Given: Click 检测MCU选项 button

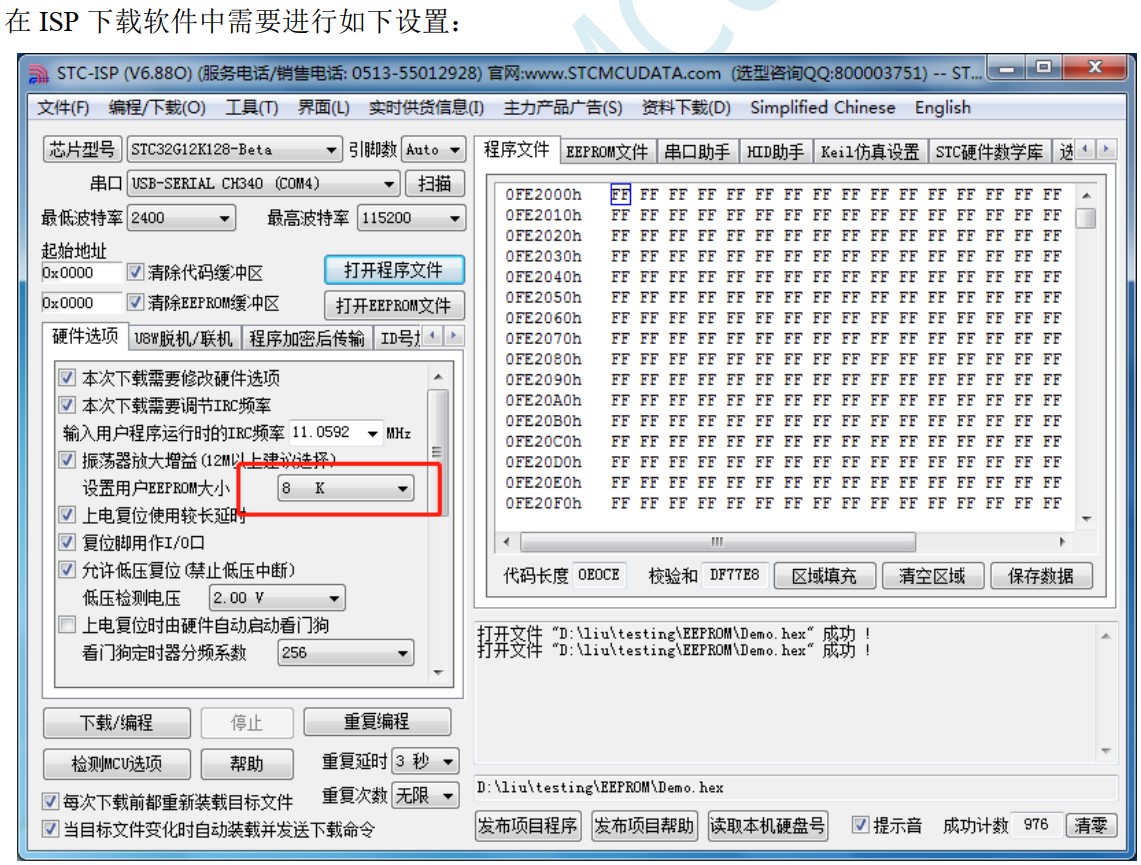Looking at the screenshot, I should [116, 764].
